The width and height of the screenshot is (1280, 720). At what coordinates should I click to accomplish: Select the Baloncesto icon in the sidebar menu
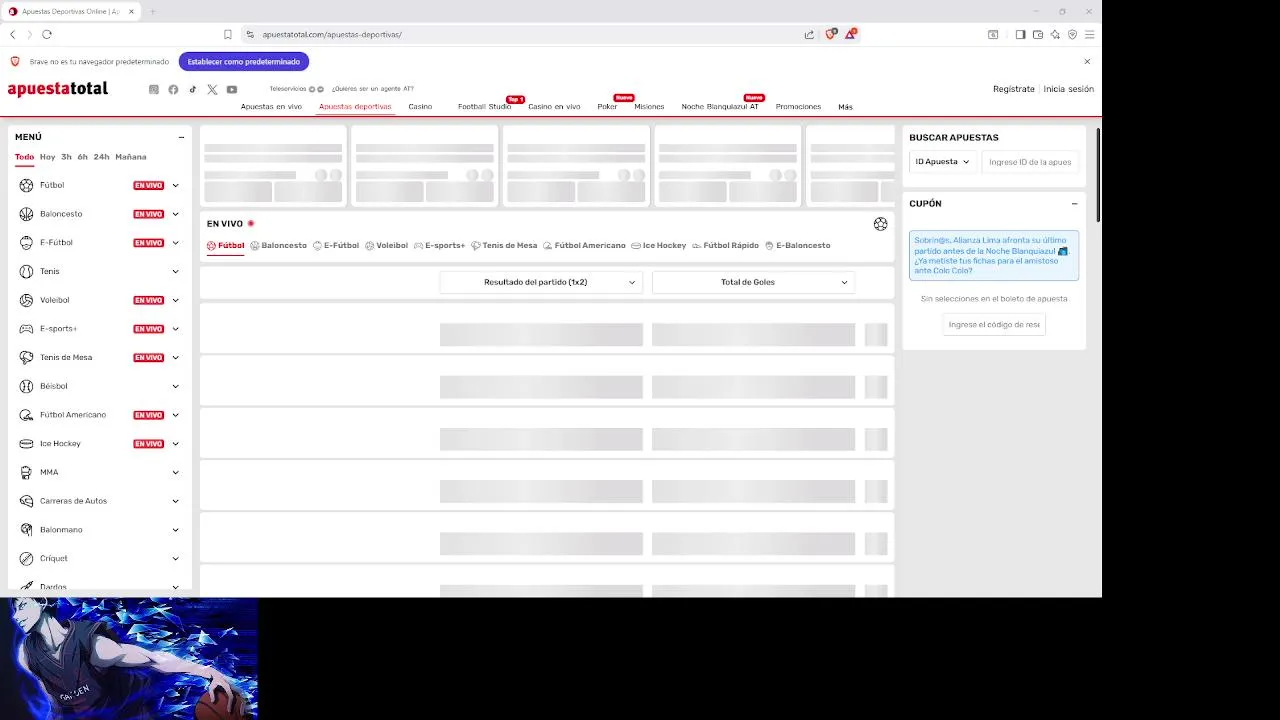26,214
